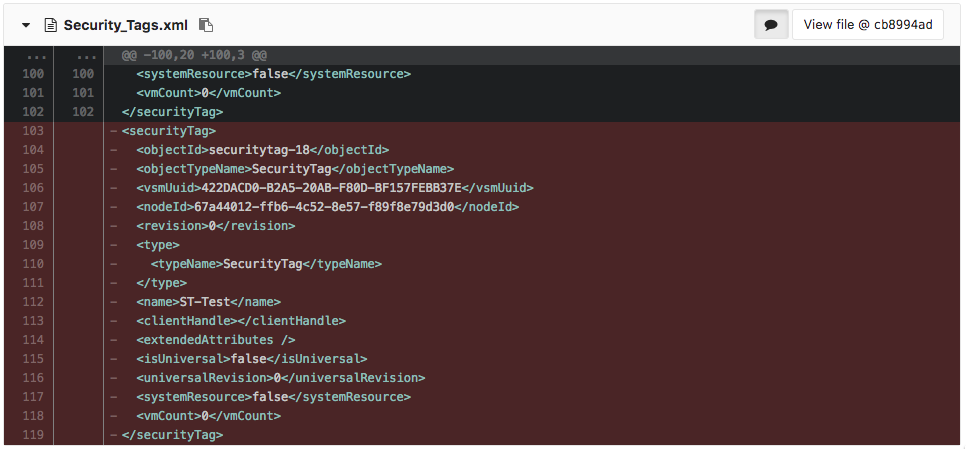Expand context via the second ellipsis column
The width and height of the screenshot is (966, 449).
tap(78, 56)
